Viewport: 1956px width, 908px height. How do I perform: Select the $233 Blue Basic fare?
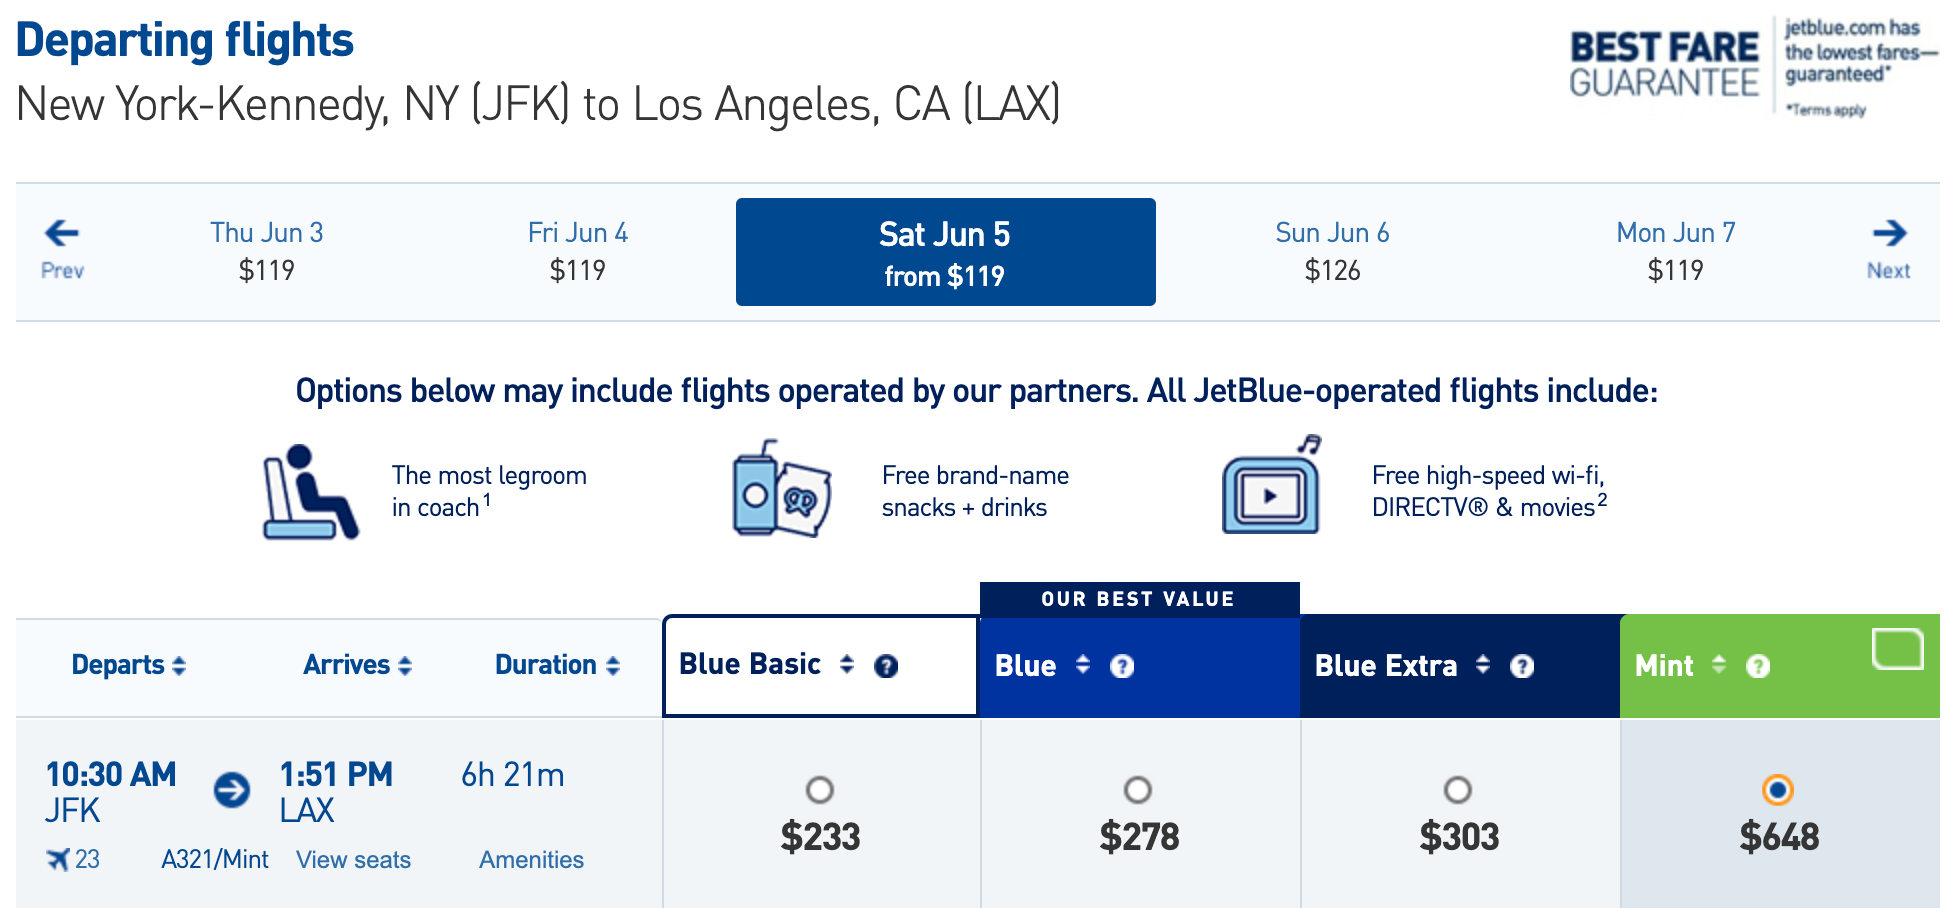pyautogui.click(x=820, y=790)
